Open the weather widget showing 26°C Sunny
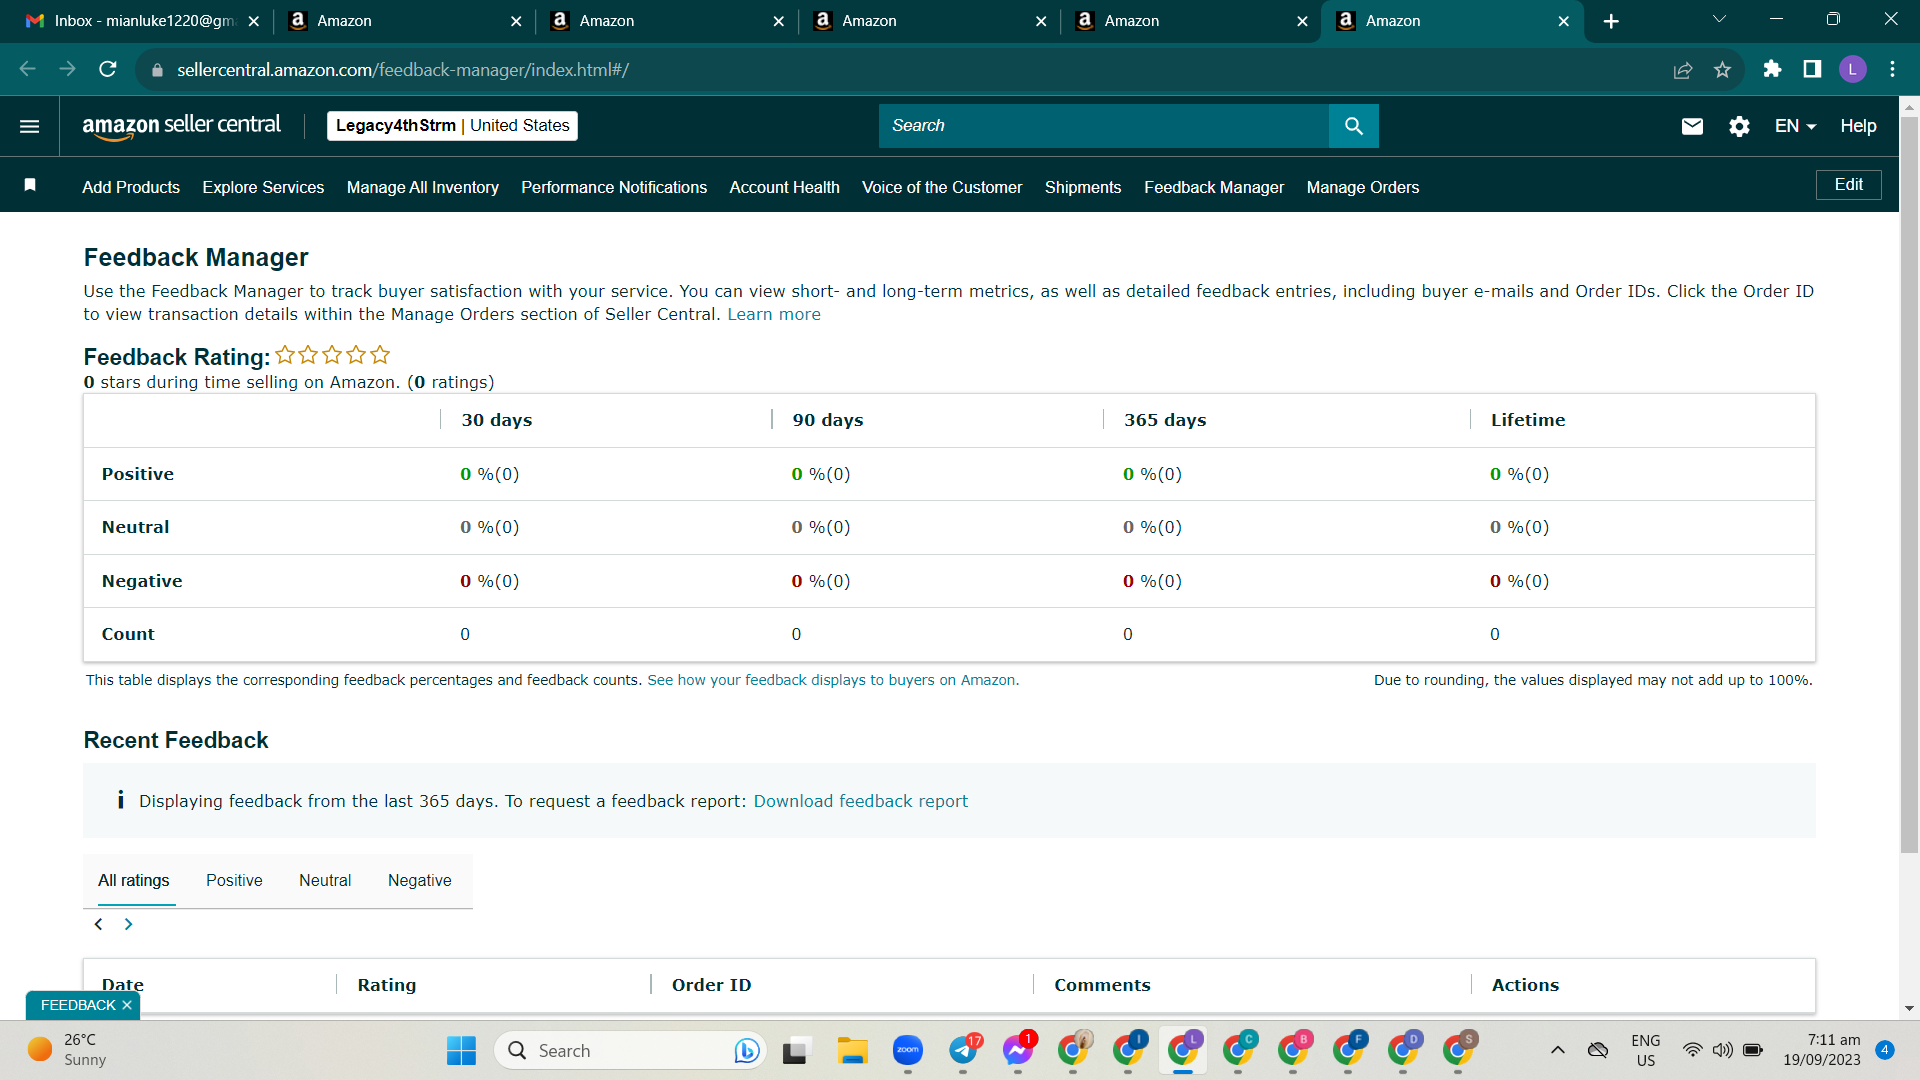This screenshot has width=1920, height=1080. pyautogui.click(x=68, y=1050)
